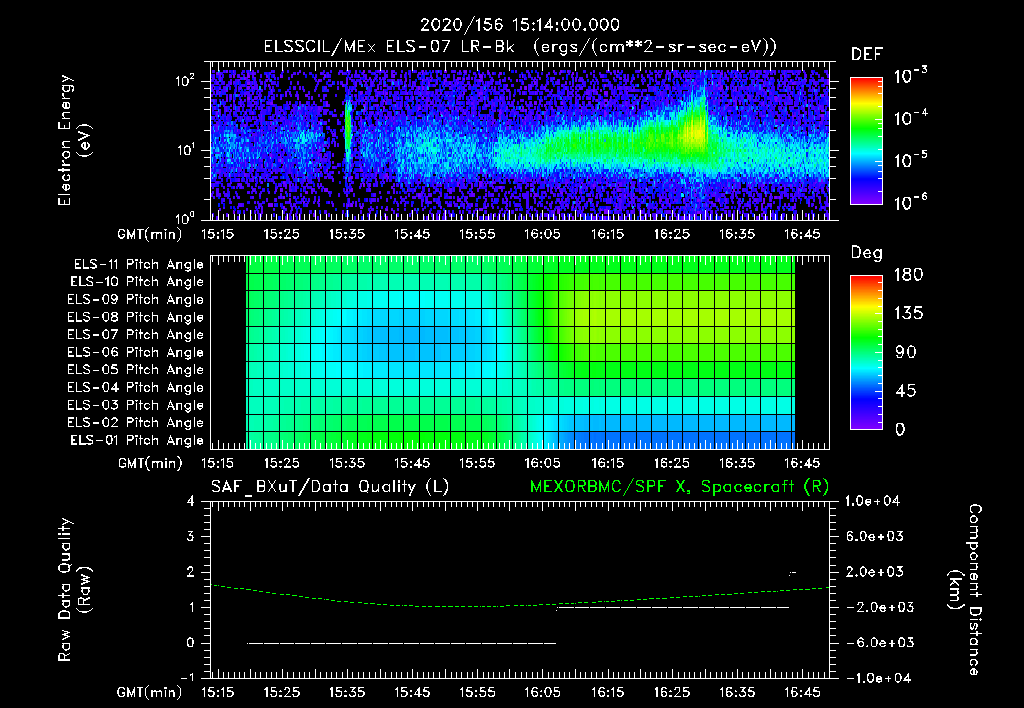
Task: Click the 6.0e+03 right axis tick label
Action: (x=875, y=537)
